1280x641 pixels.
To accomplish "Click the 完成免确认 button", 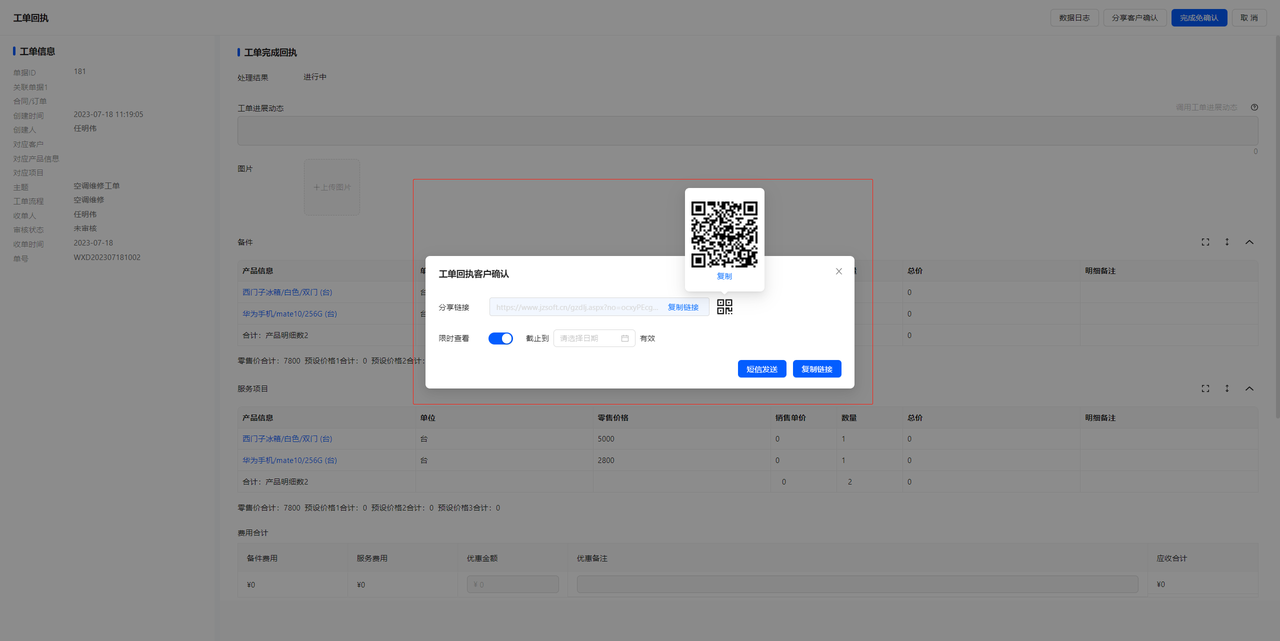I will click(x=1199, y=18).
